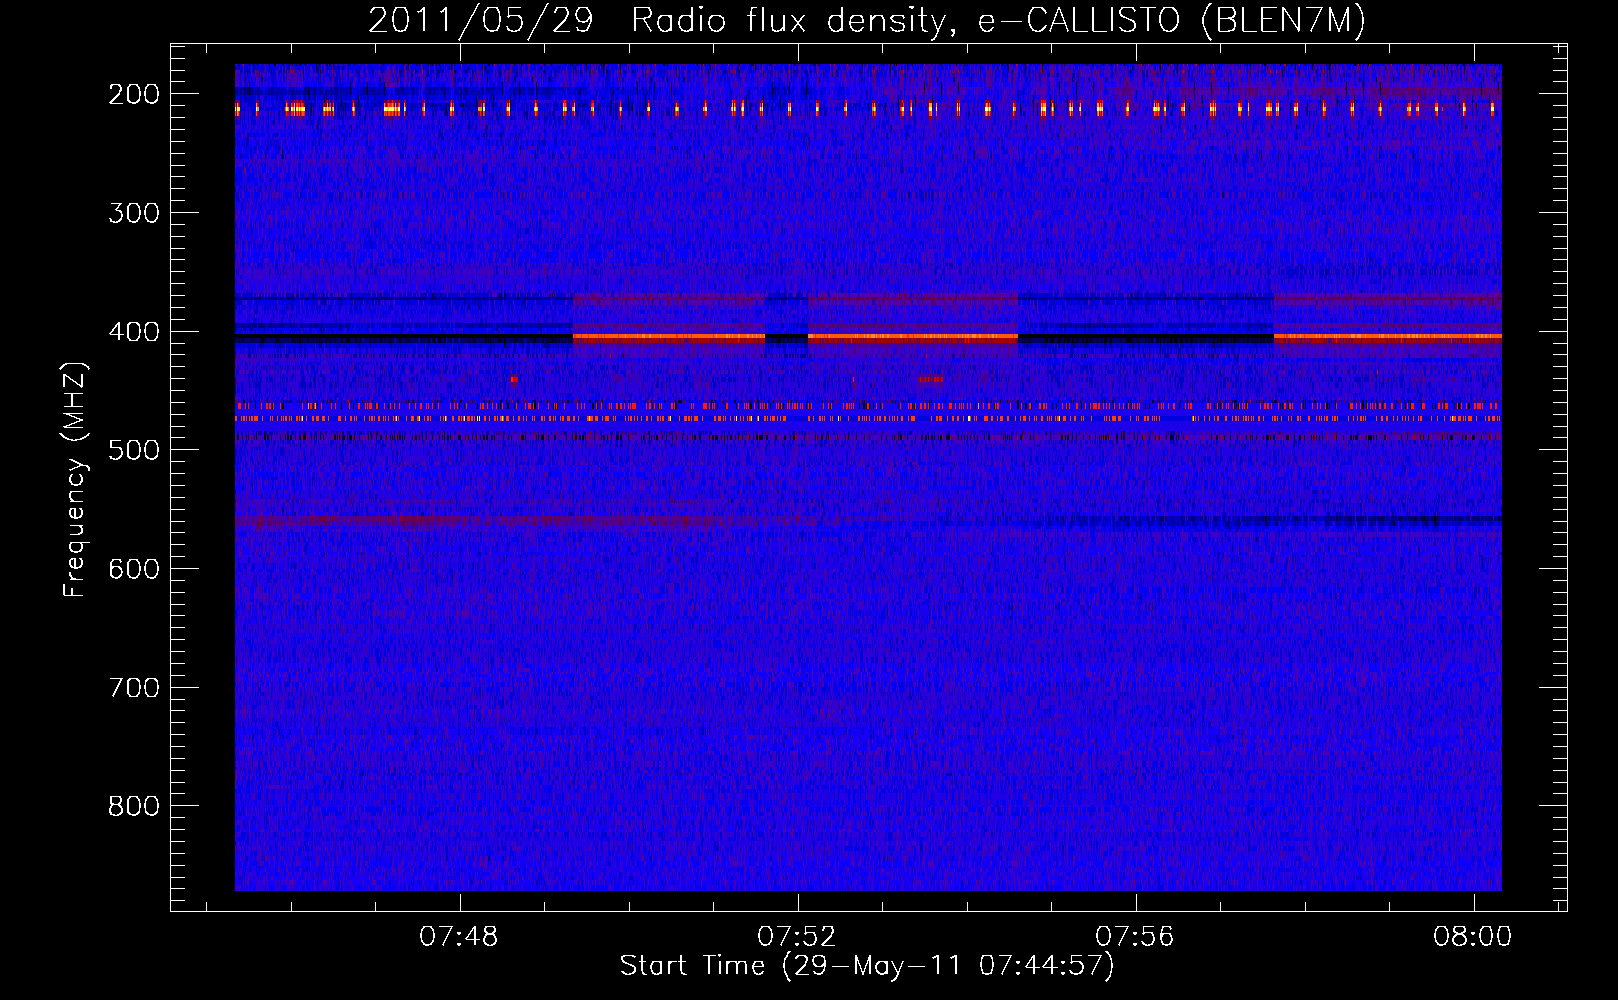Click the plot title '2011/05/29 Radio flux density'
This screenshot has height=1000, width=1618.
[655, 21]
